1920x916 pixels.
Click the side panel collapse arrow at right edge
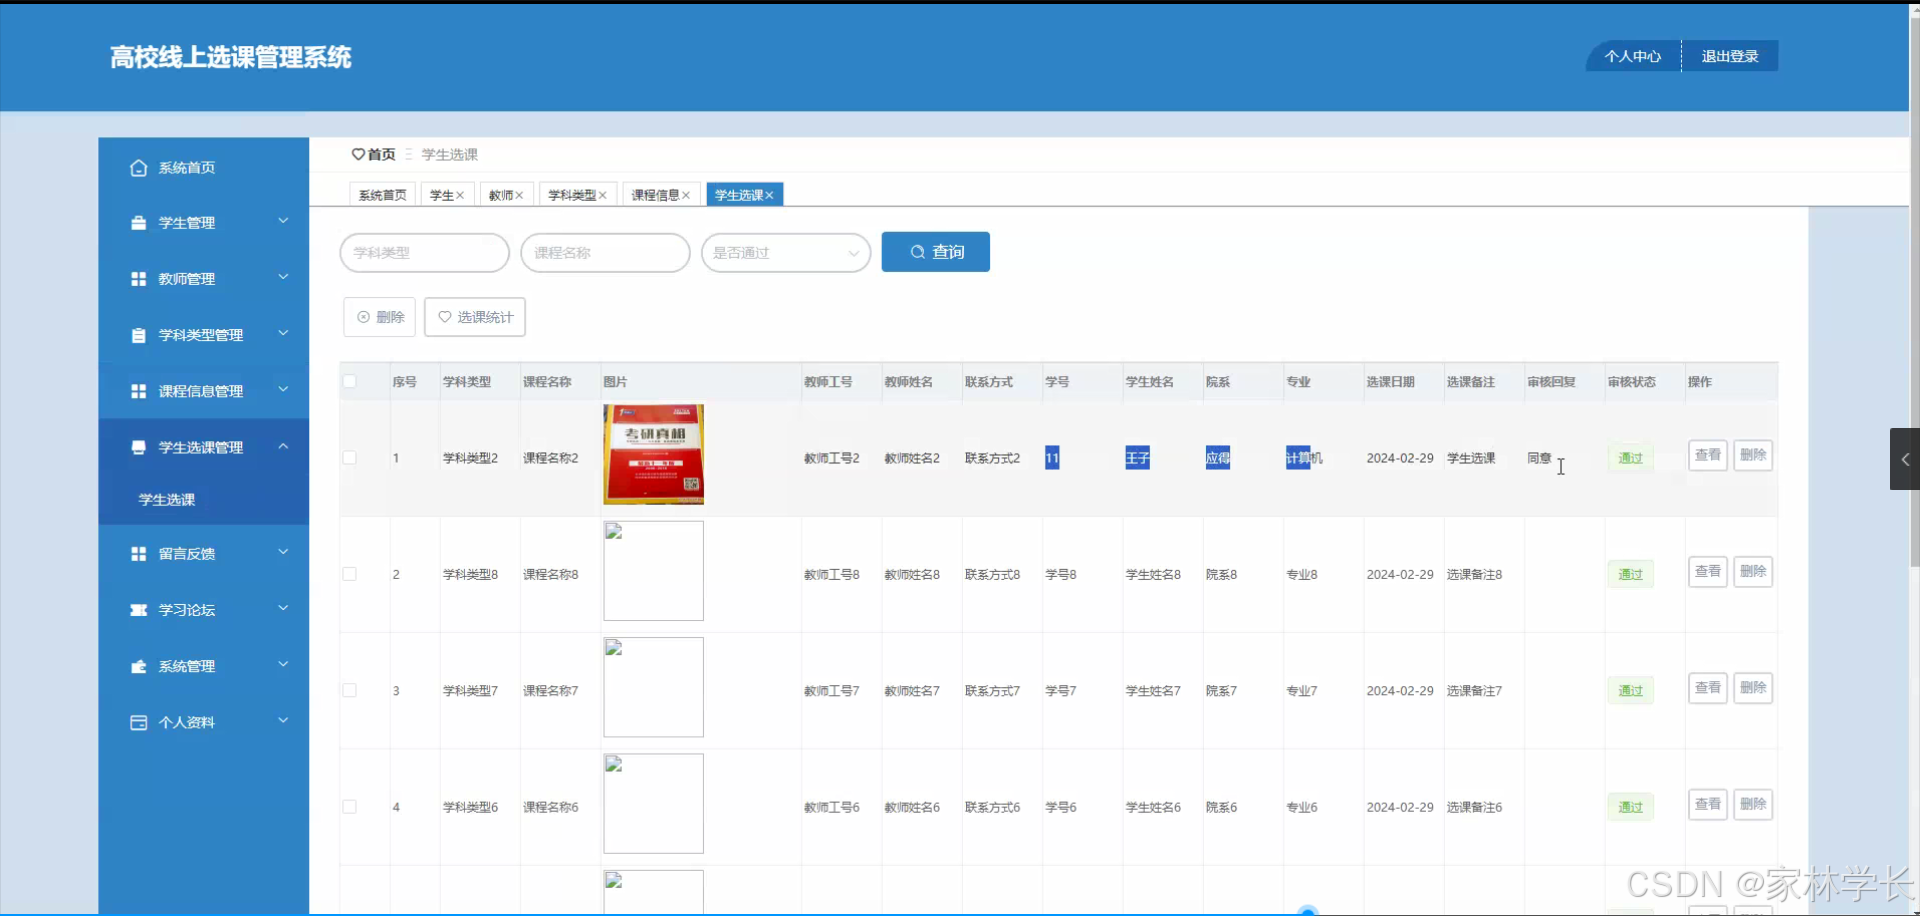click(x=1905, y=459)
